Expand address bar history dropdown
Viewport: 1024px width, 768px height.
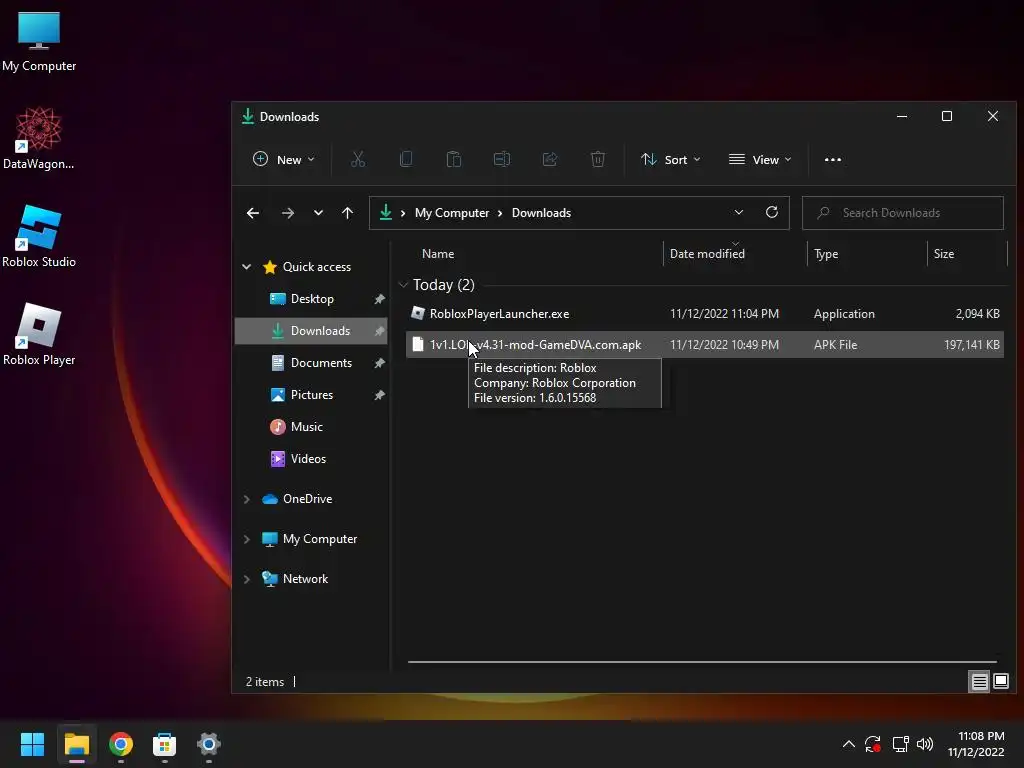(x=739, y=212)
